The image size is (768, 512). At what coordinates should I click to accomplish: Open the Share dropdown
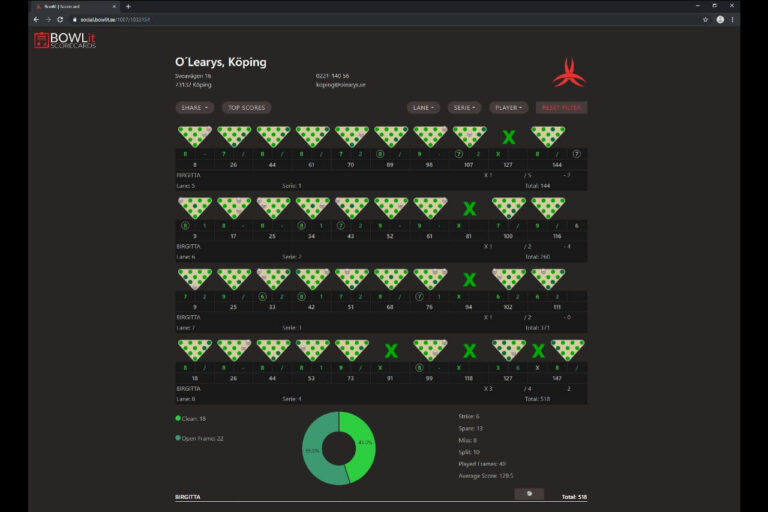pyautogui.click(x=194, y=107)
